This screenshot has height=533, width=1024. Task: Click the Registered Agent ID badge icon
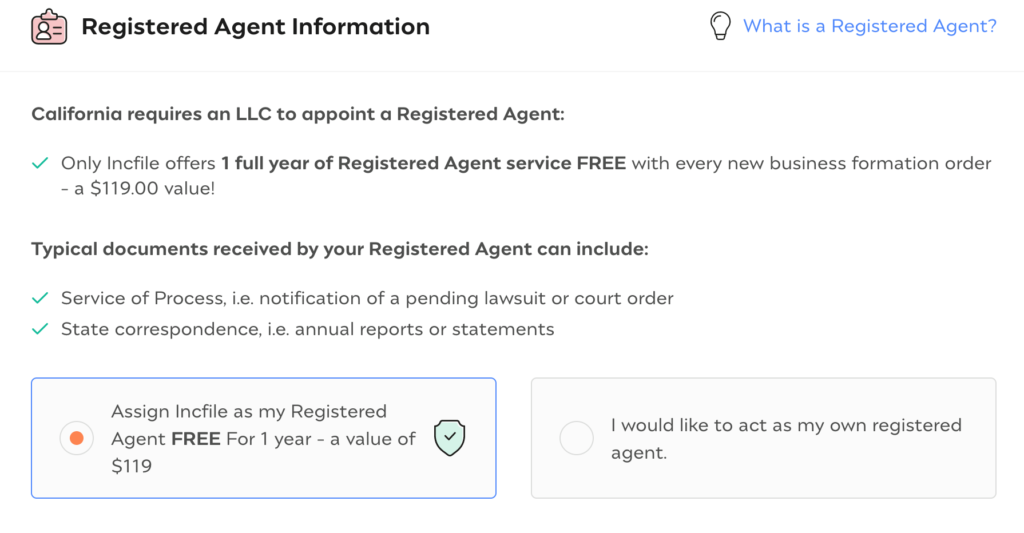pyautogui.click(x=49, y=27)
